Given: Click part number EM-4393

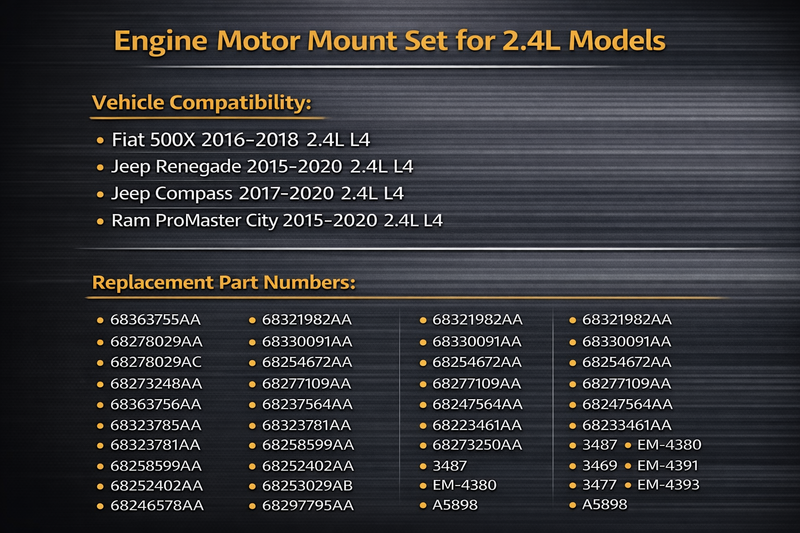Looking at the screenshot, I should point(668,485).
